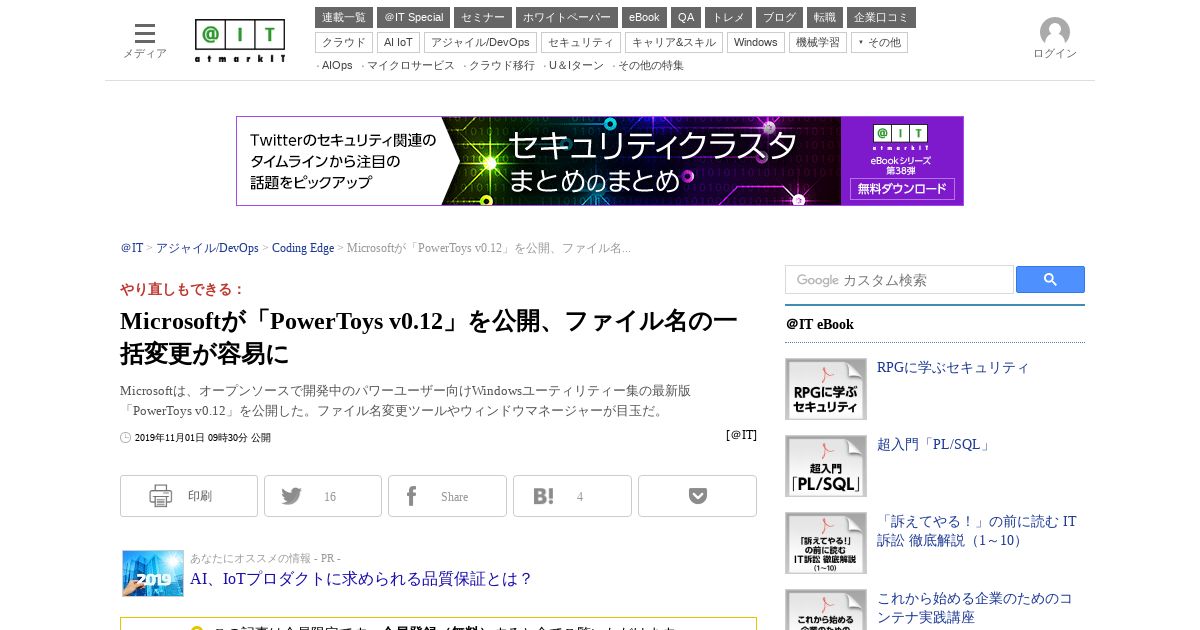This screenshot has height=630, width=1200.
Task: Select the アジャイル/DevOps category tab
Action: pos(480,42)
